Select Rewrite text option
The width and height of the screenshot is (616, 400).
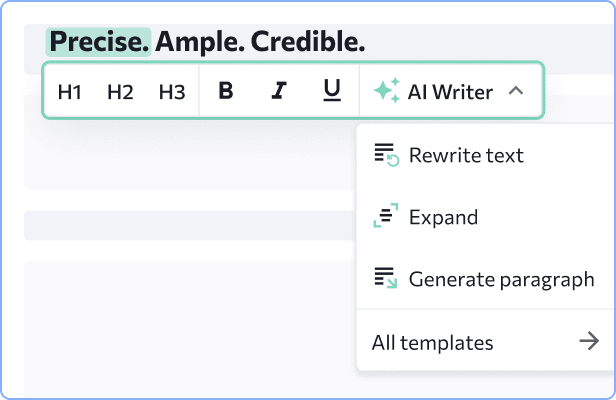click(485, 155)
